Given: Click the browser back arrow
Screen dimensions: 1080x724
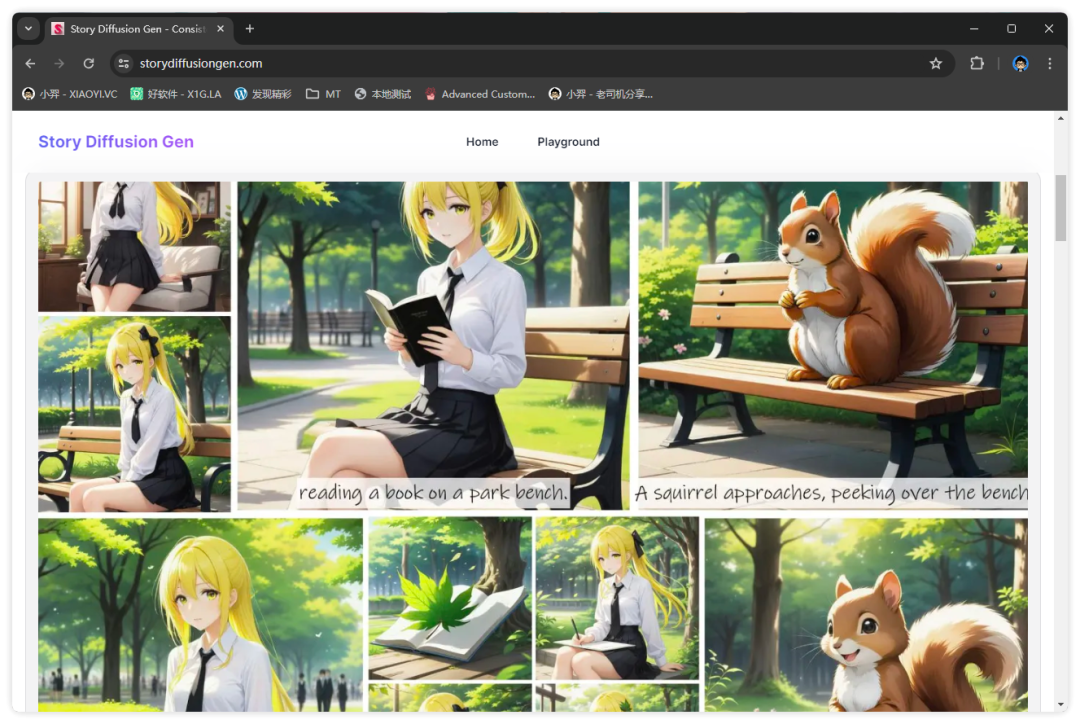Looking at the screenshot, I should point(30,63).
